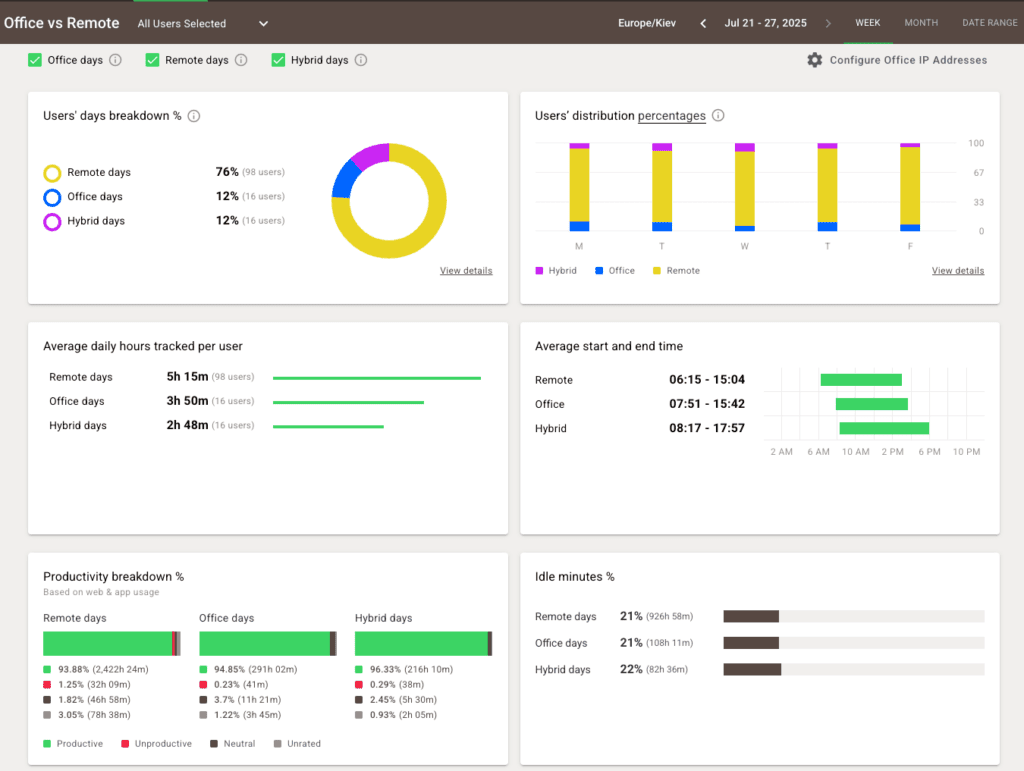The image size is (1024, 771).
Task: Go to previous week with left arrow
Action: 703,23
